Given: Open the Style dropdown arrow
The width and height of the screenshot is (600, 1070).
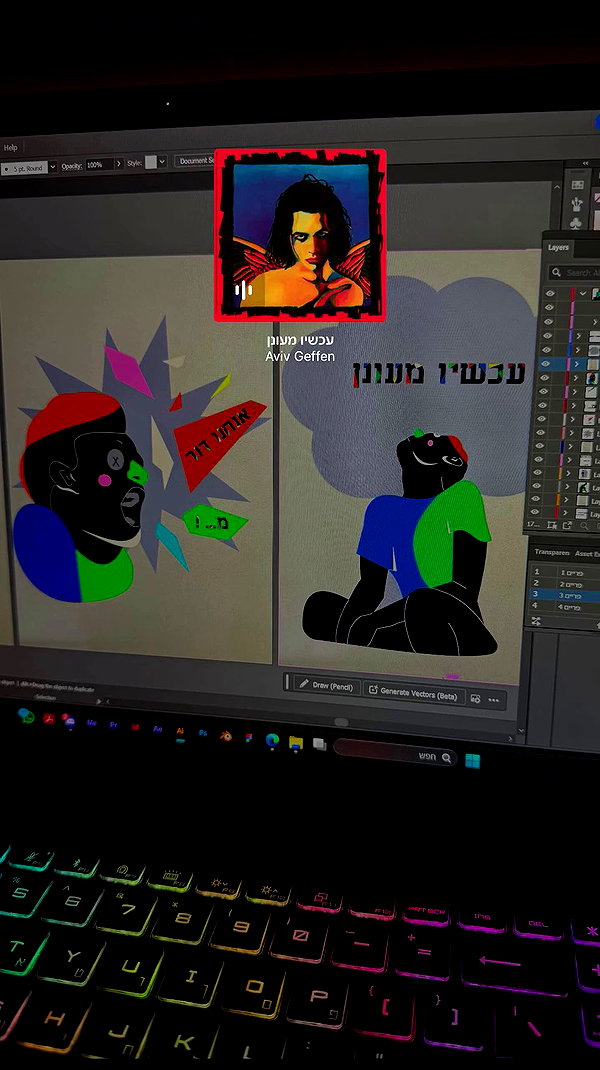Looking at the screenshot, I should pos(162,162).
